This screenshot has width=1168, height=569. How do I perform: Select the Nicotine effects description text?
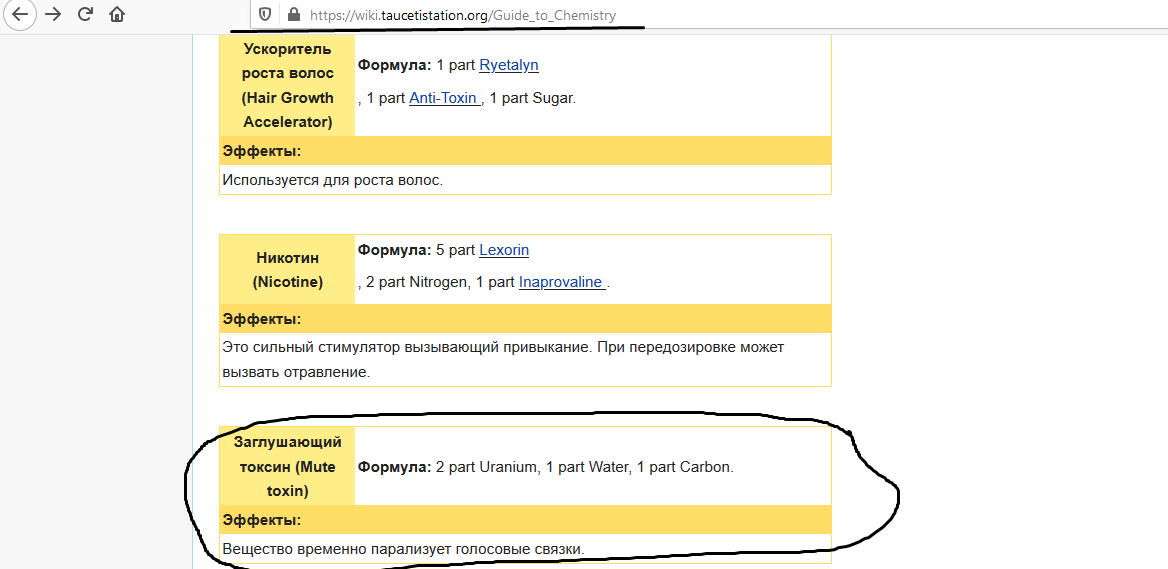click(504, 360)
